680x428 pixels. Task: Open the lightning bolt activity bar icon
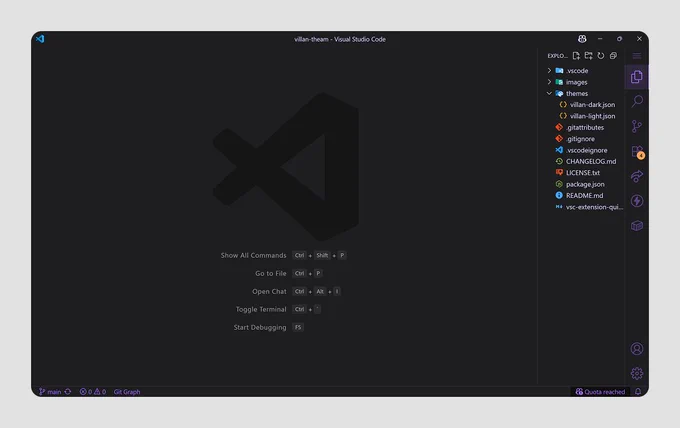pyautogui.click(x=637, y=201)
